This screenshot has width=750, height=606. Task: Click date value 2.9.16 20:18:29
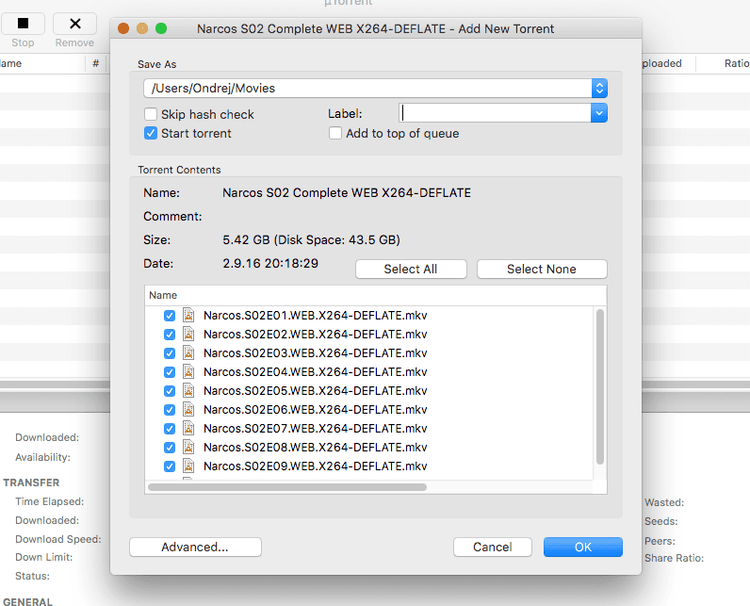click(270, 264)
